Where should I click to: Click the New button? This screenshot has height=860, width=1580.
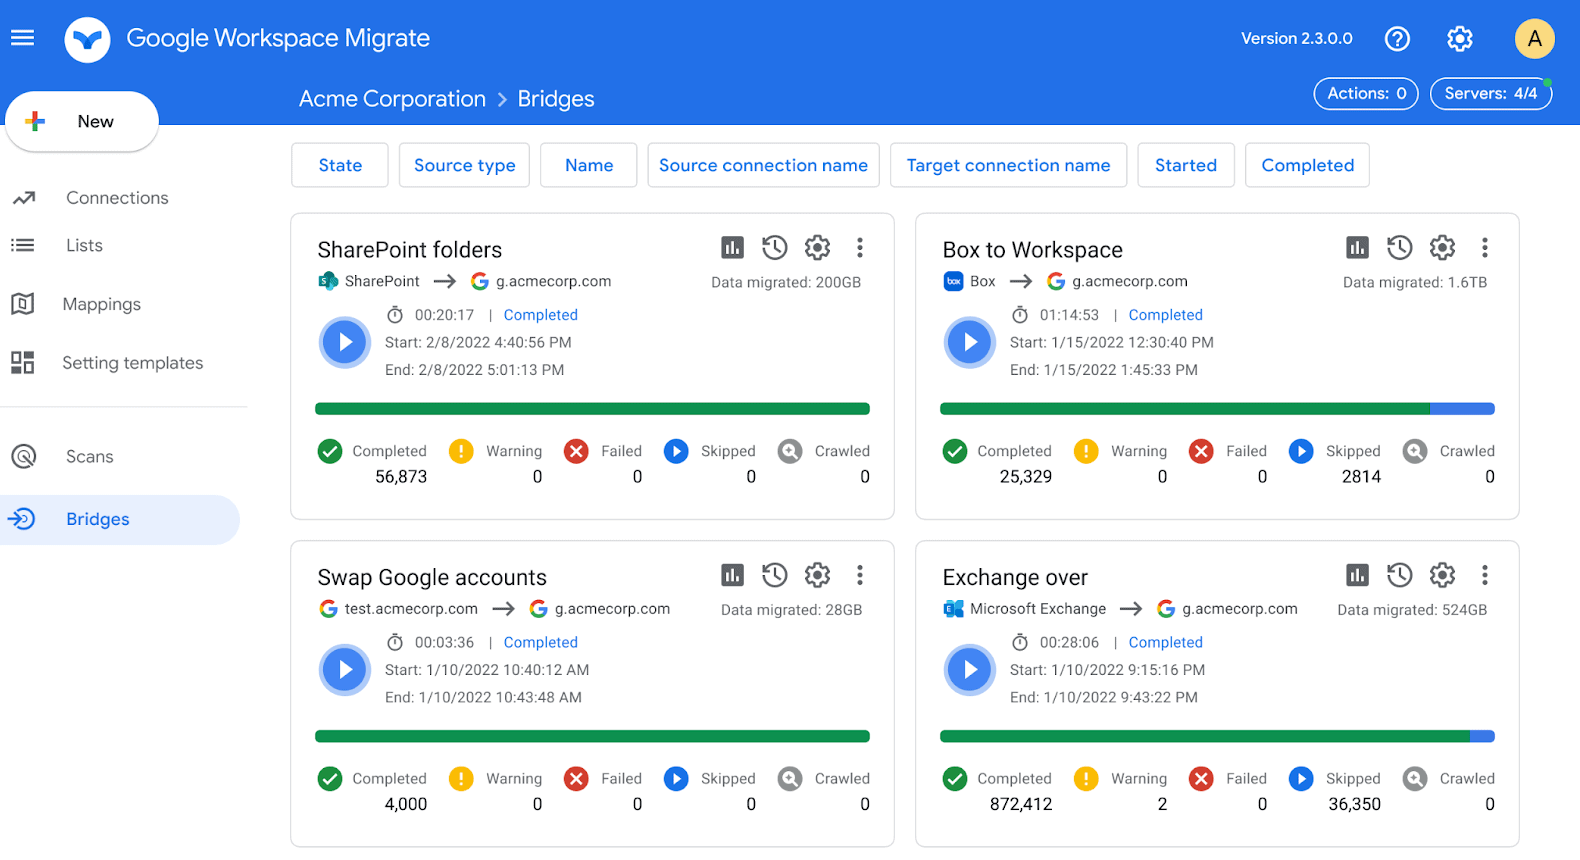point(82,121)
